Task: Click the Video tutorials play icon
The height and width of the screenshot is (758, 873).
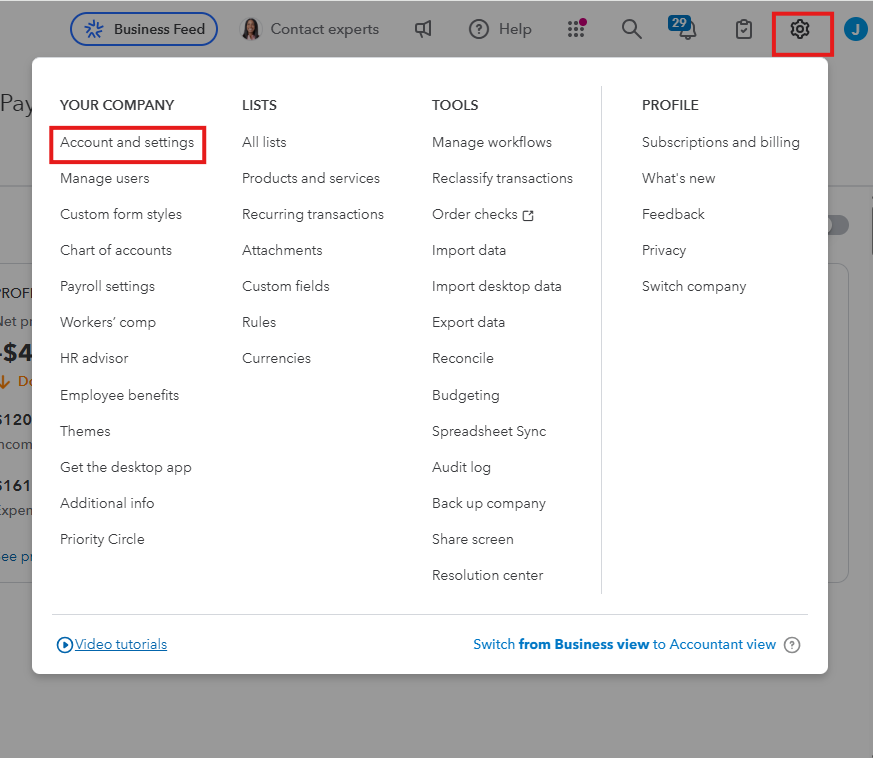Action: [65, 645]
